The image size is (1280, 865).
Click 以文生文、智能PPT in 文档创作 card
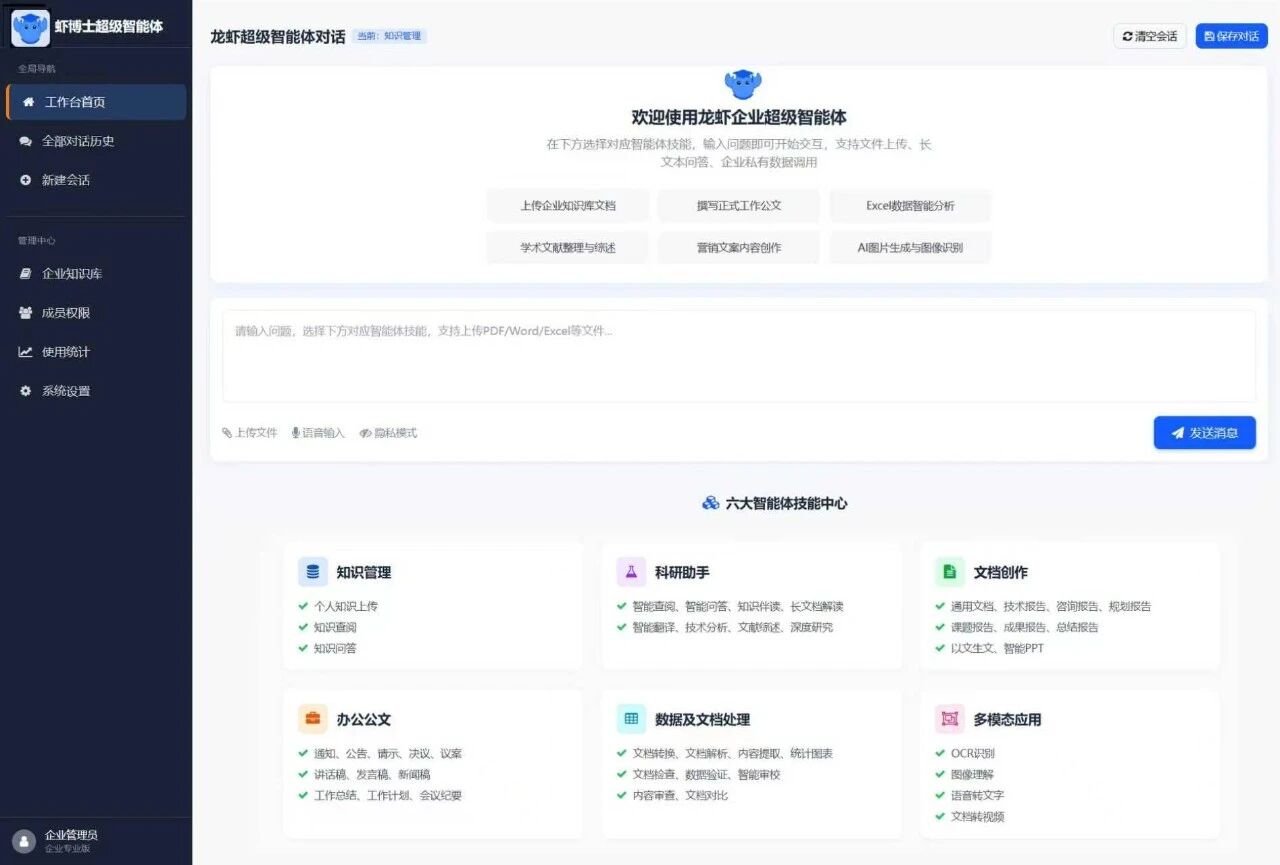click(997, 648)
